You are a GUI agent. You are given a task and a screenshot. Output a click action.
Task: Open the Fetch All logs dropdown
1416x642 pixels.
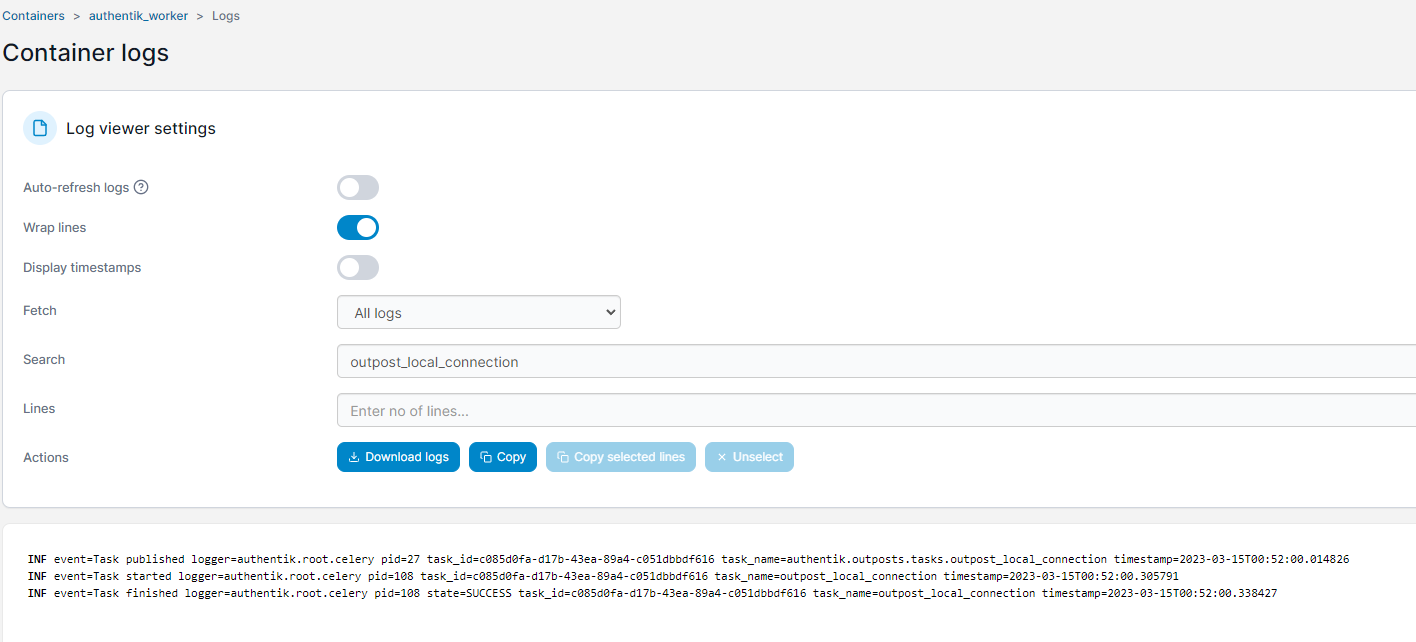point(478,311)
